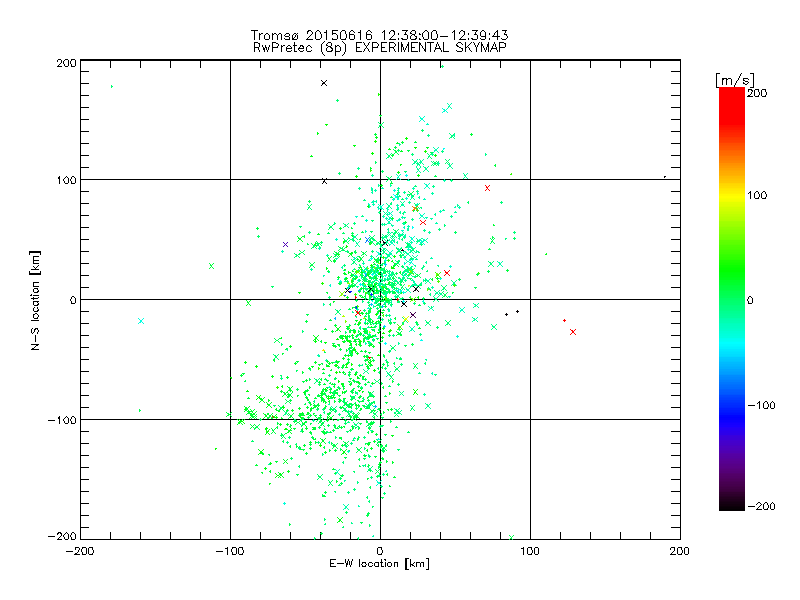Click the x-axis tick label '200'
The image size is (800, 600).
tap(680, 551)
